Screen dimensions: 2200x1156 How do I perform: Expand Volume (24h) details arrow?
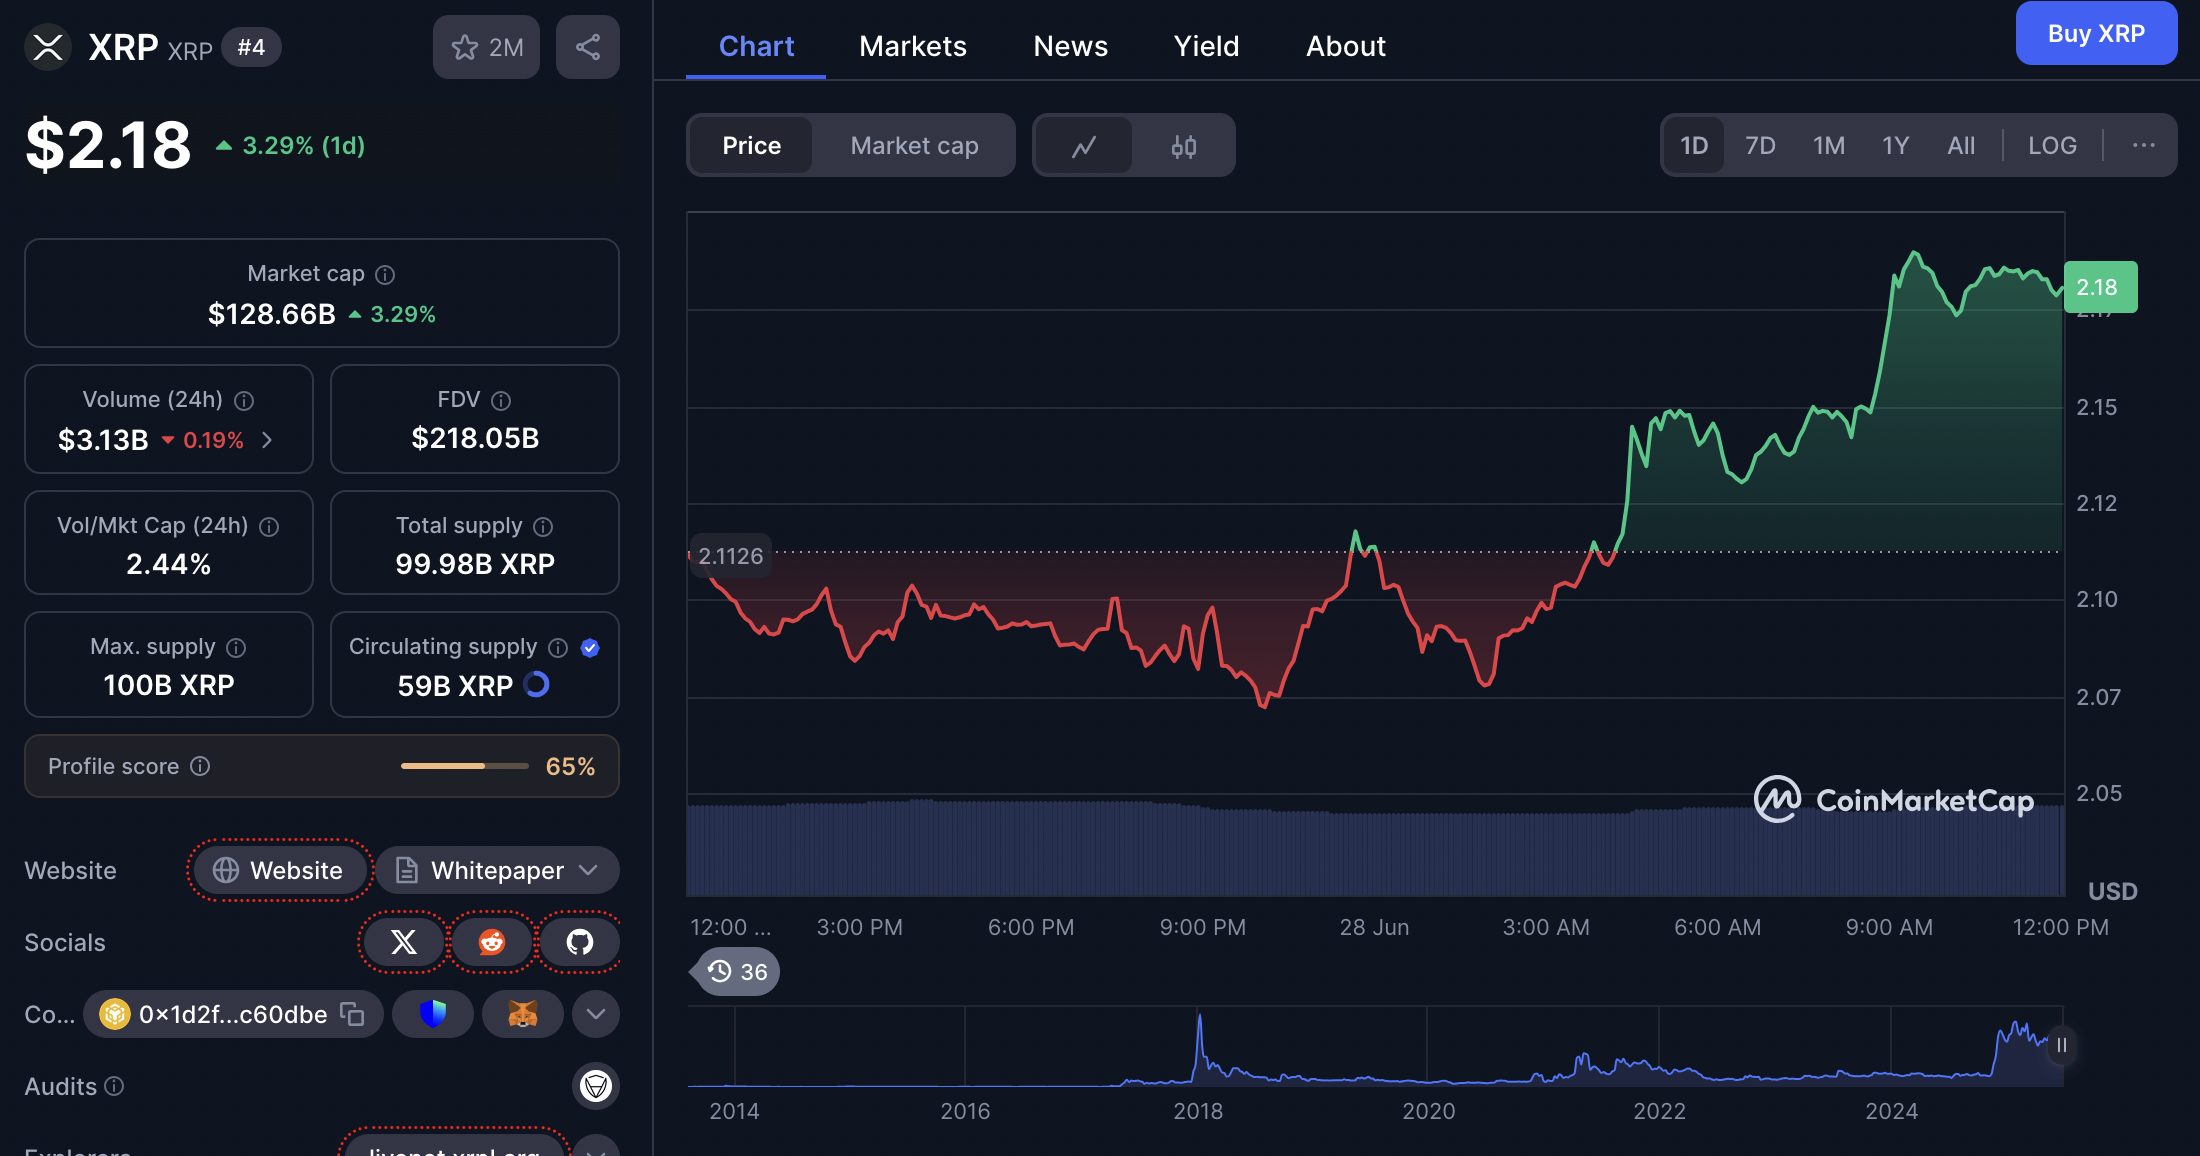(x=267, y=440)
